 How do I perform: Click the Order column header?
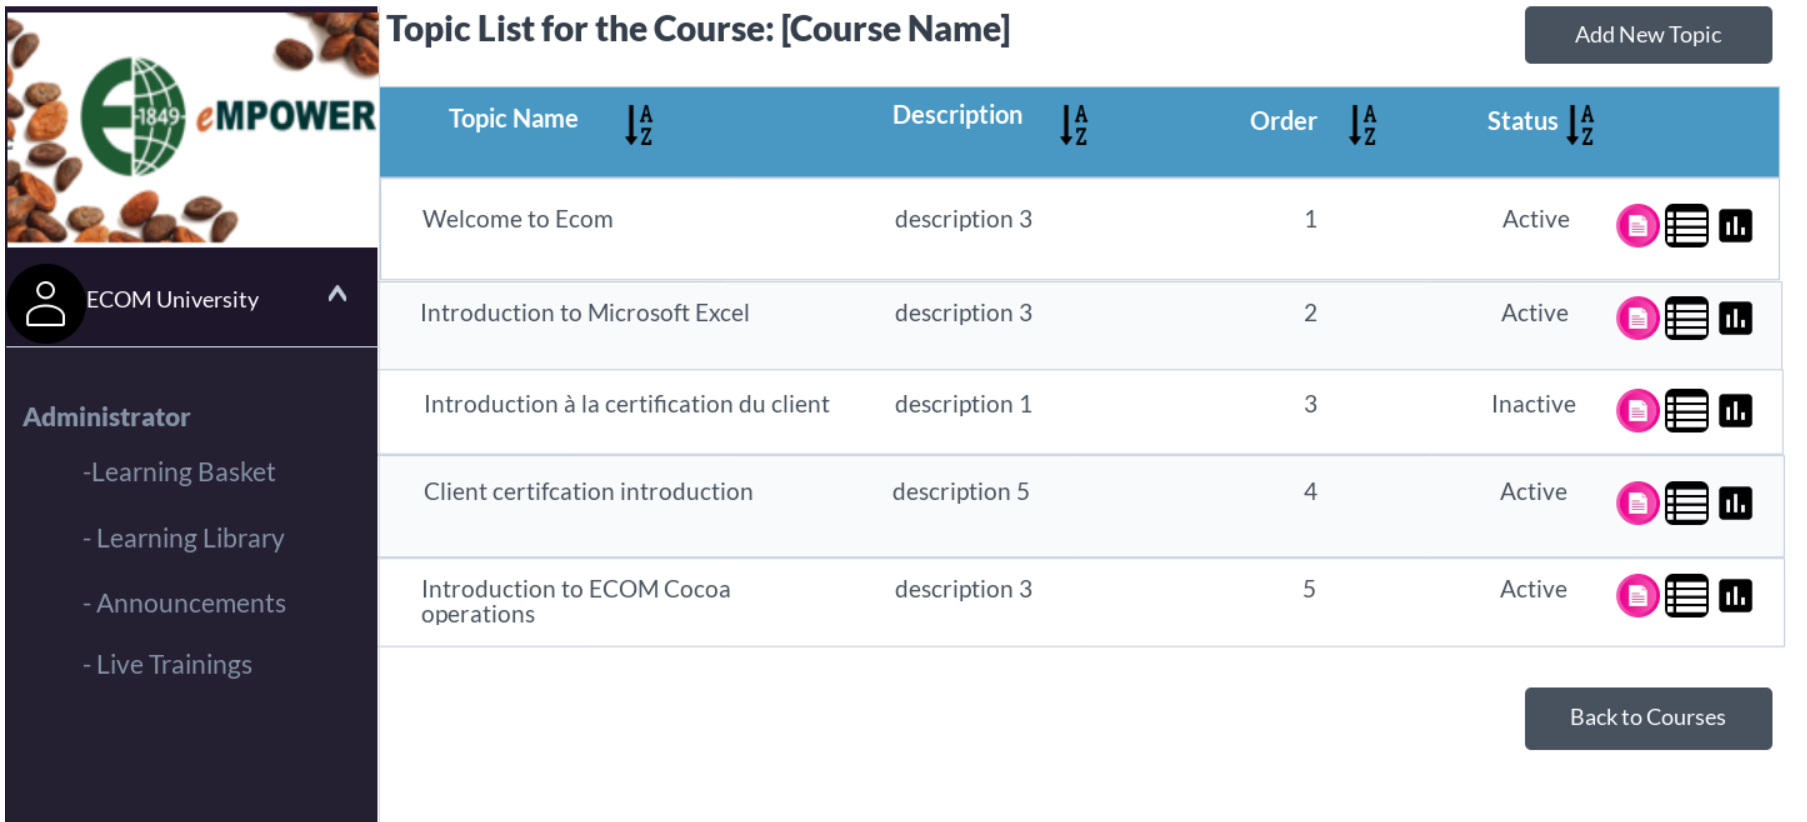click(1283, 121)
